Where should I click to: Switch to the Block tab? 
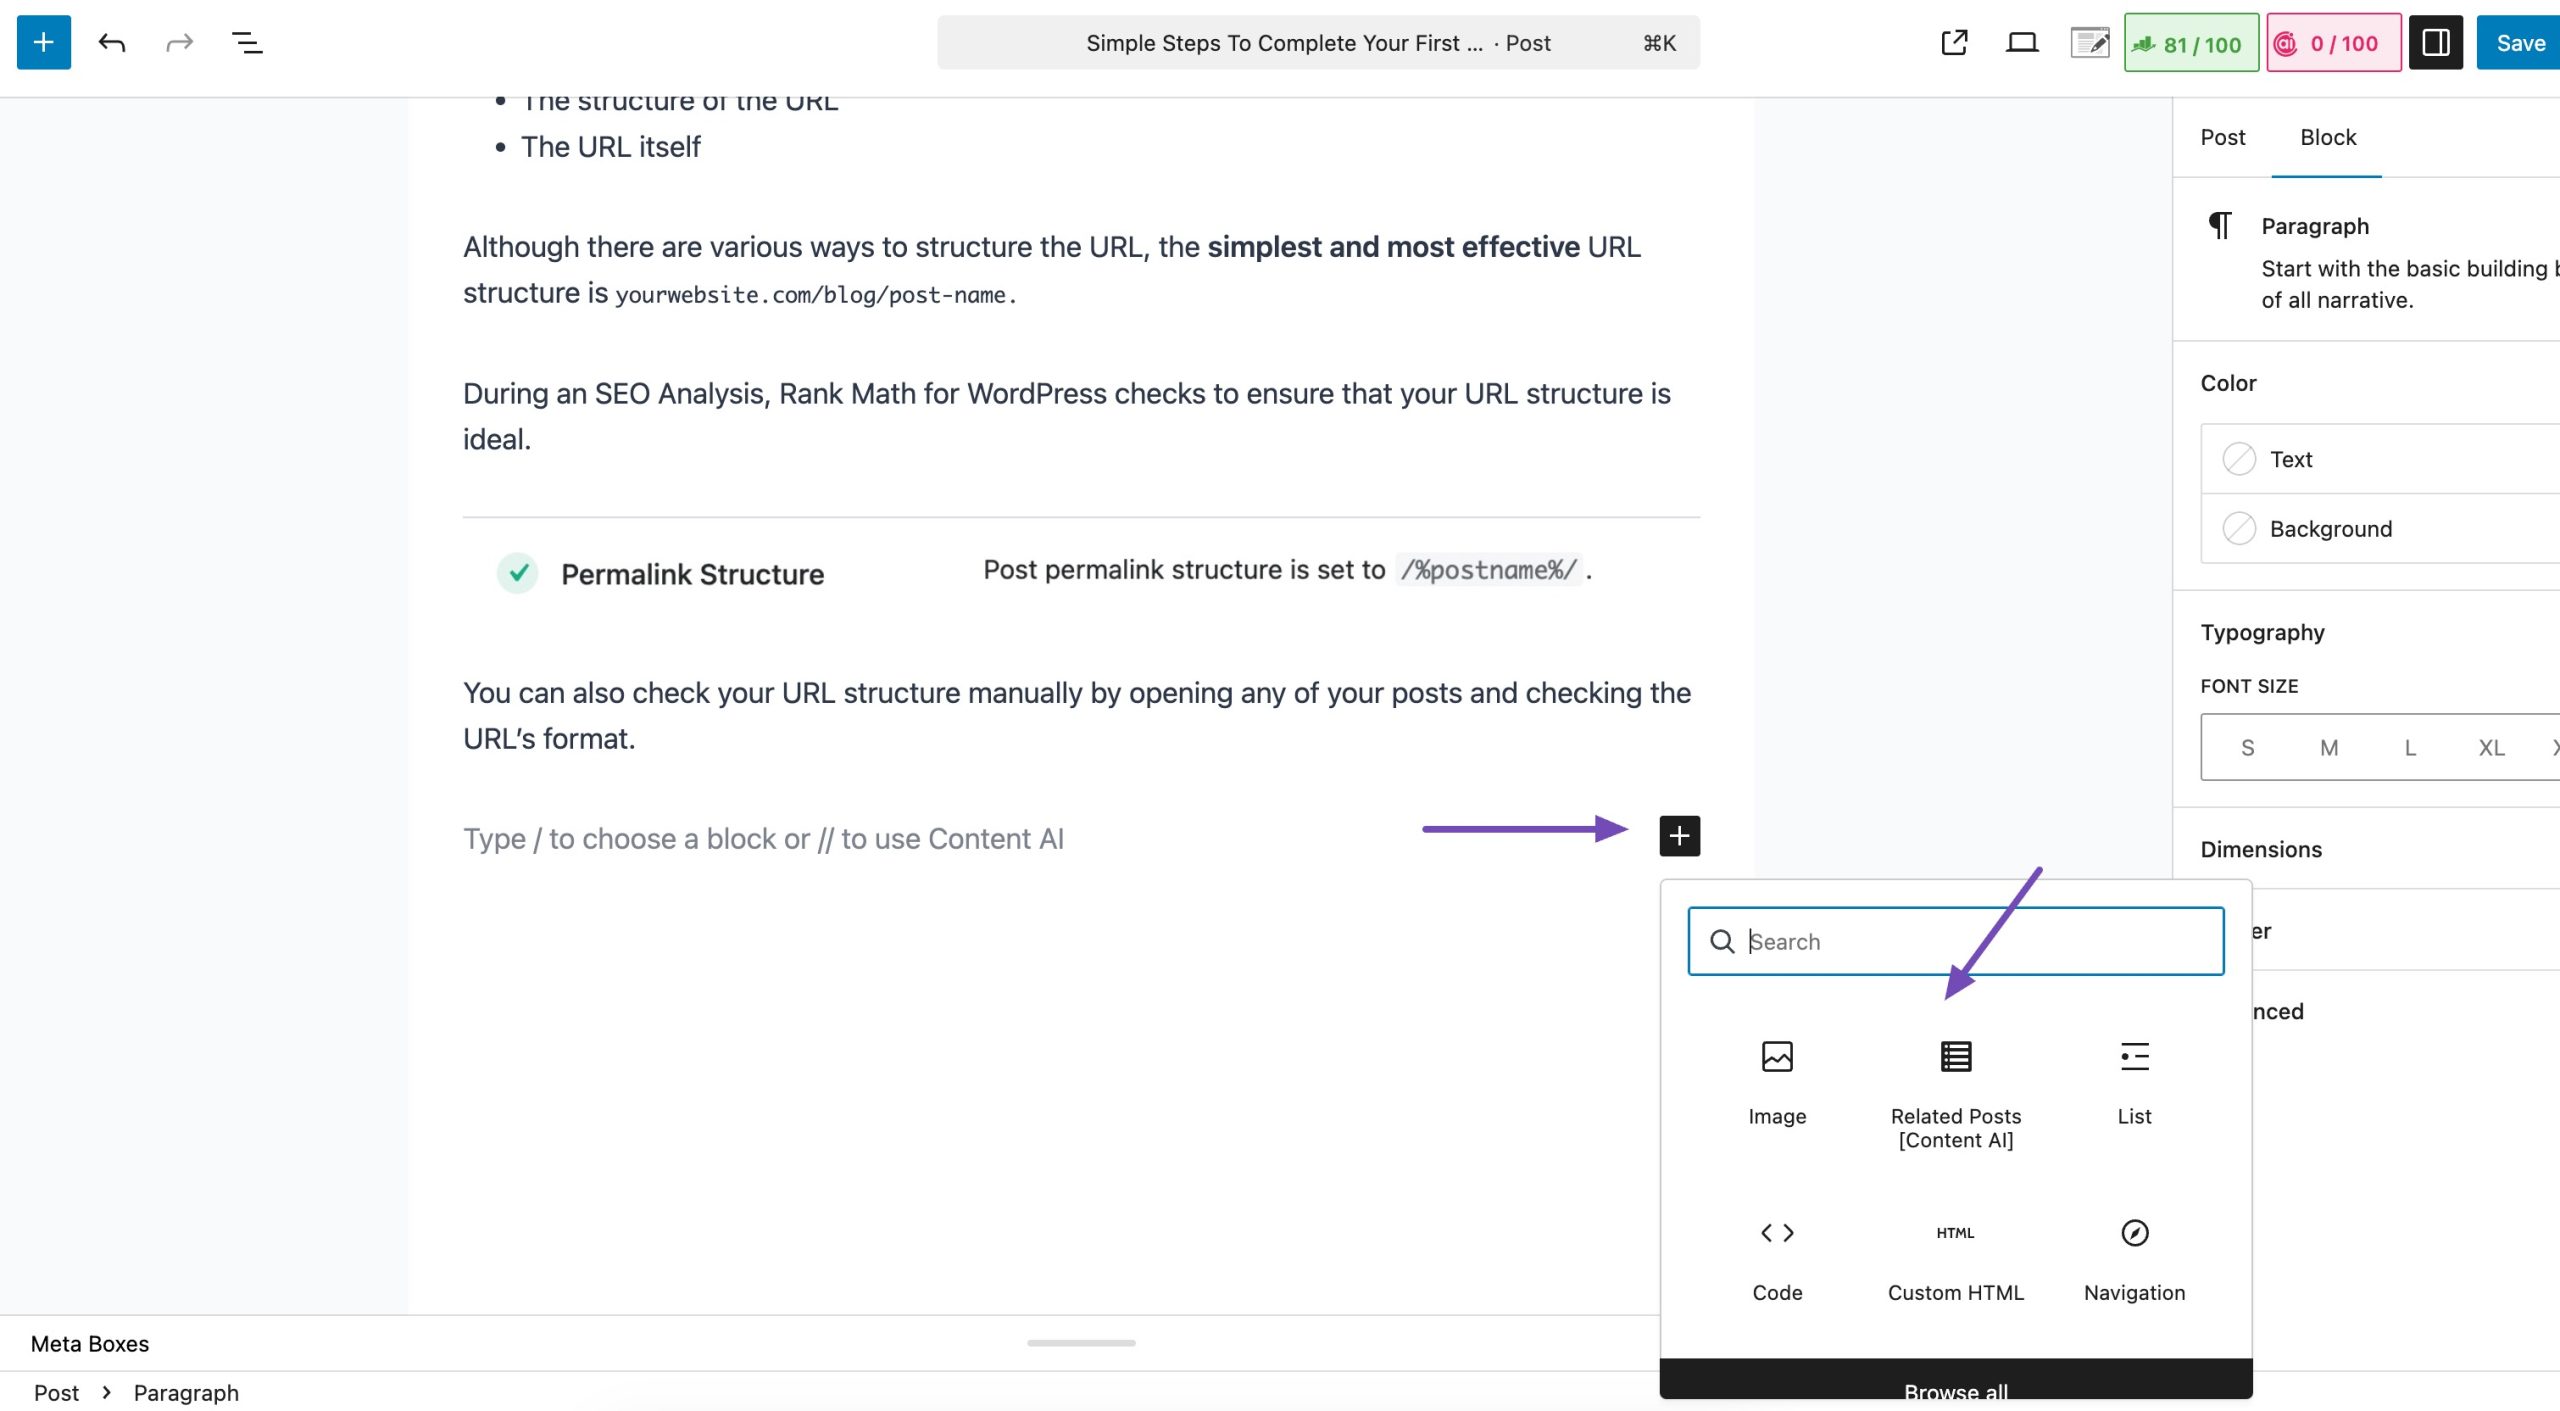[2327, 137]
